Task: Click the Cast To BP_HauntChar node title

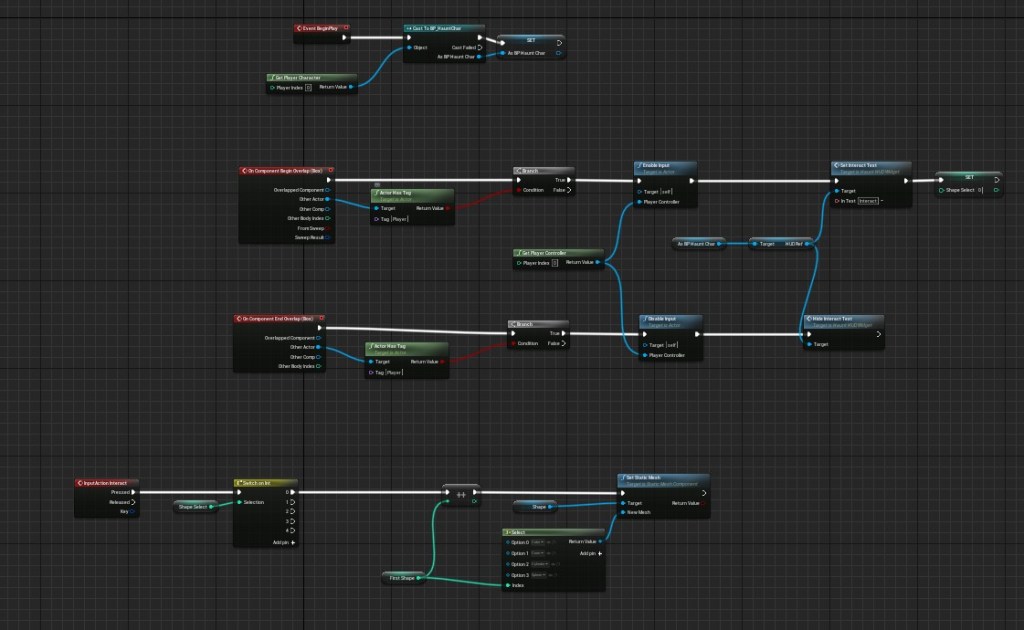Action: [x=445, y=28]
